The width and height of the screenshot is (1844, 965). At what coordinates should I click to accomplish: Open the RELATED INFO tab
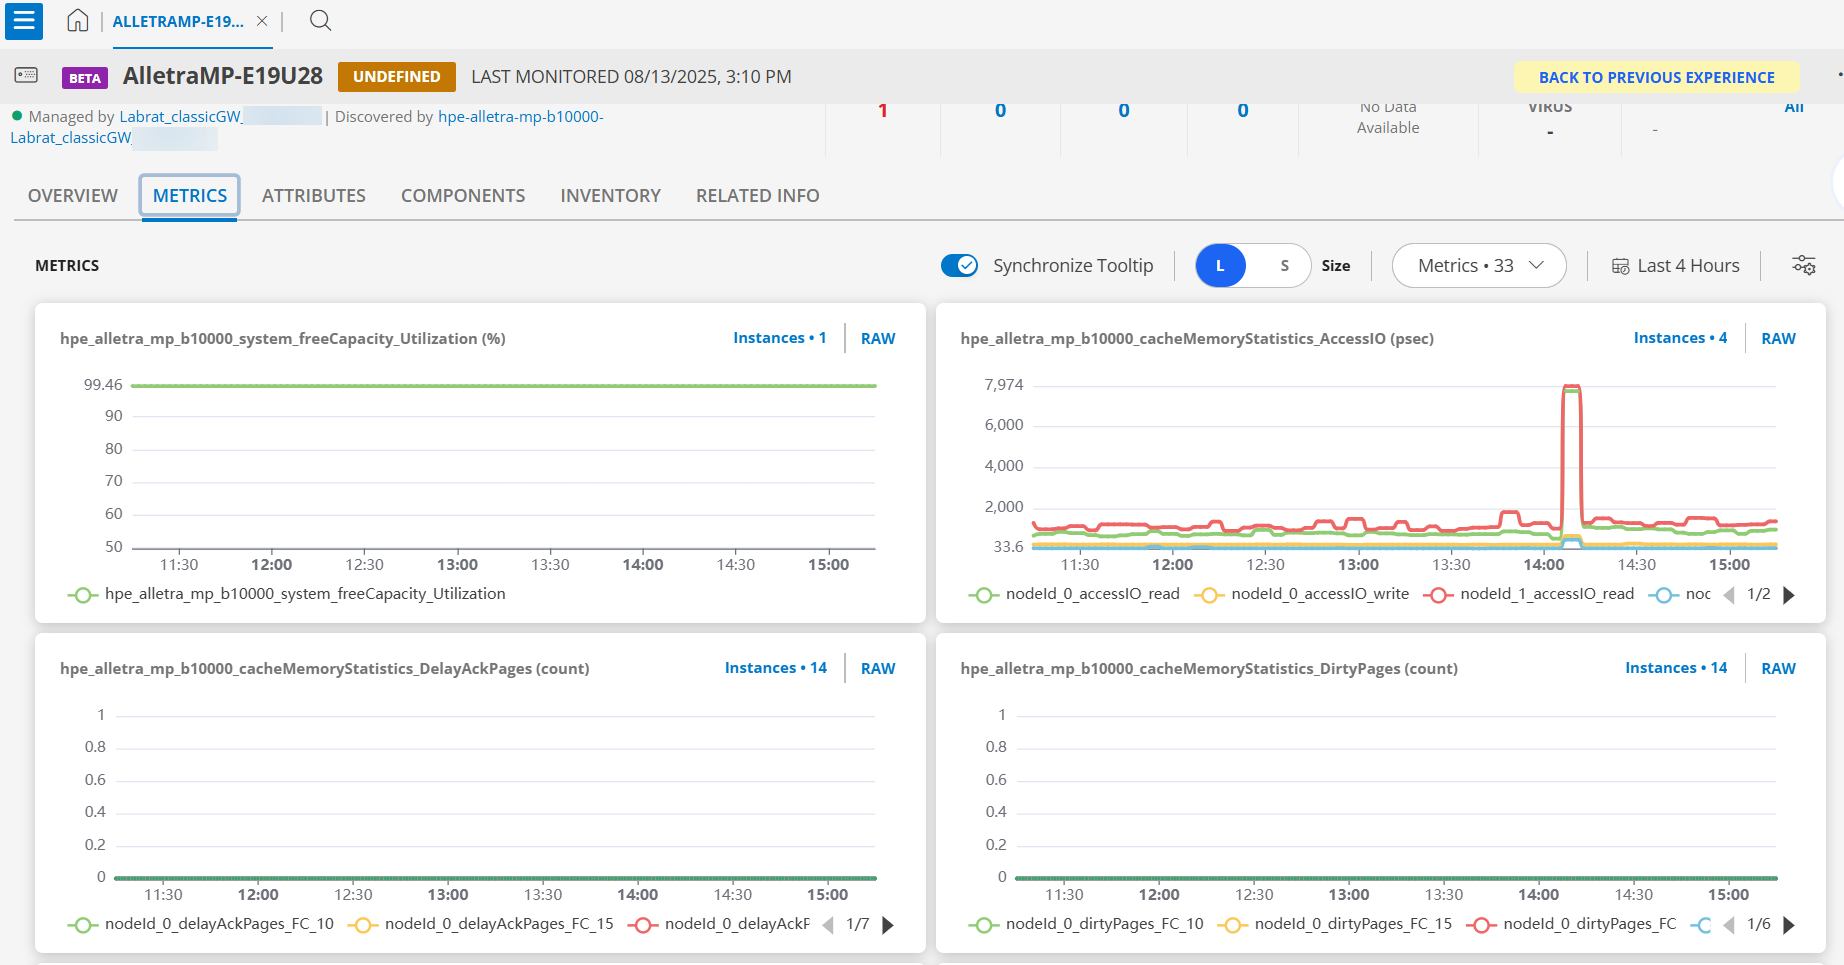(x=758, y=196)
